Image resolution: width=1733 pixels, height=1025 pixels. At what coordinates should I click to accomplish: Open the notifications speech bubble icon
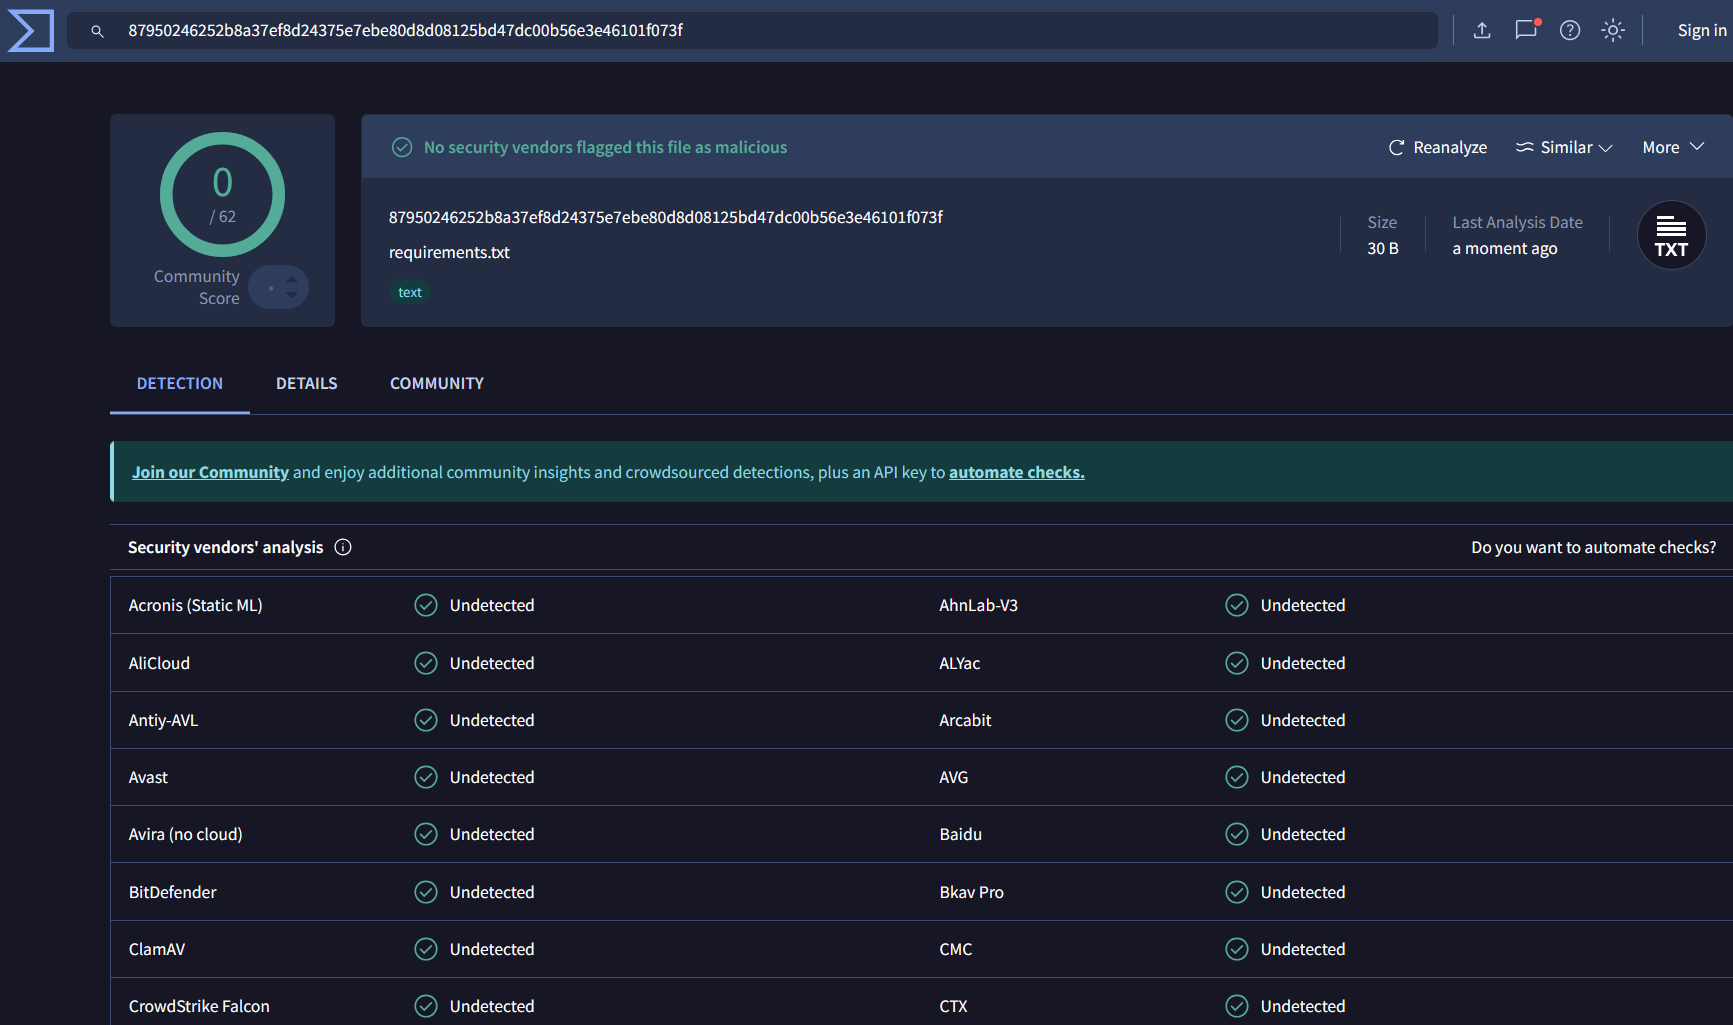point(1526,30)
